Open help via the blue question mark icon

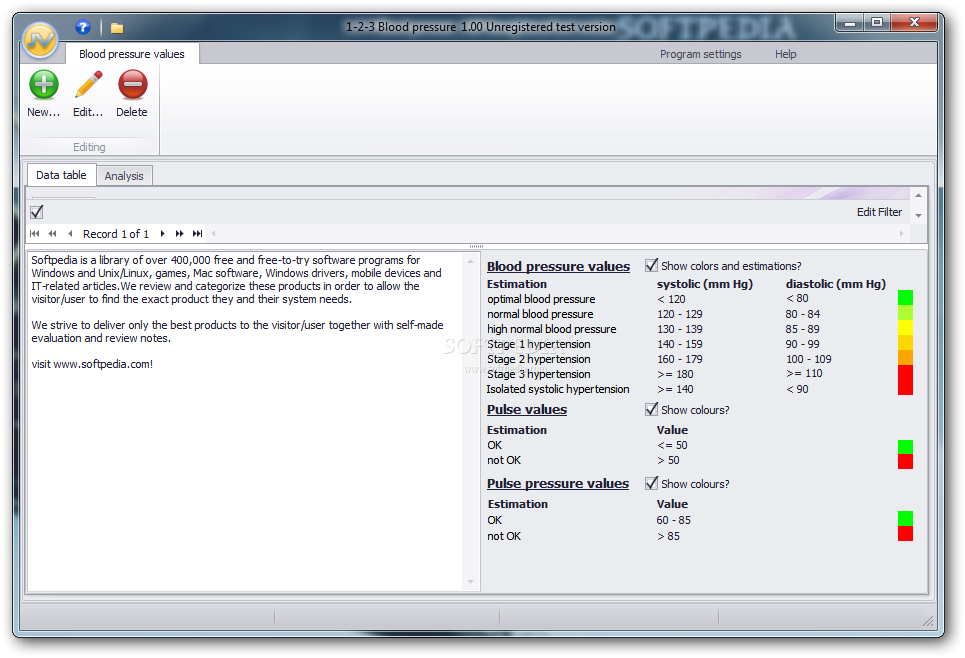[83, 27]
